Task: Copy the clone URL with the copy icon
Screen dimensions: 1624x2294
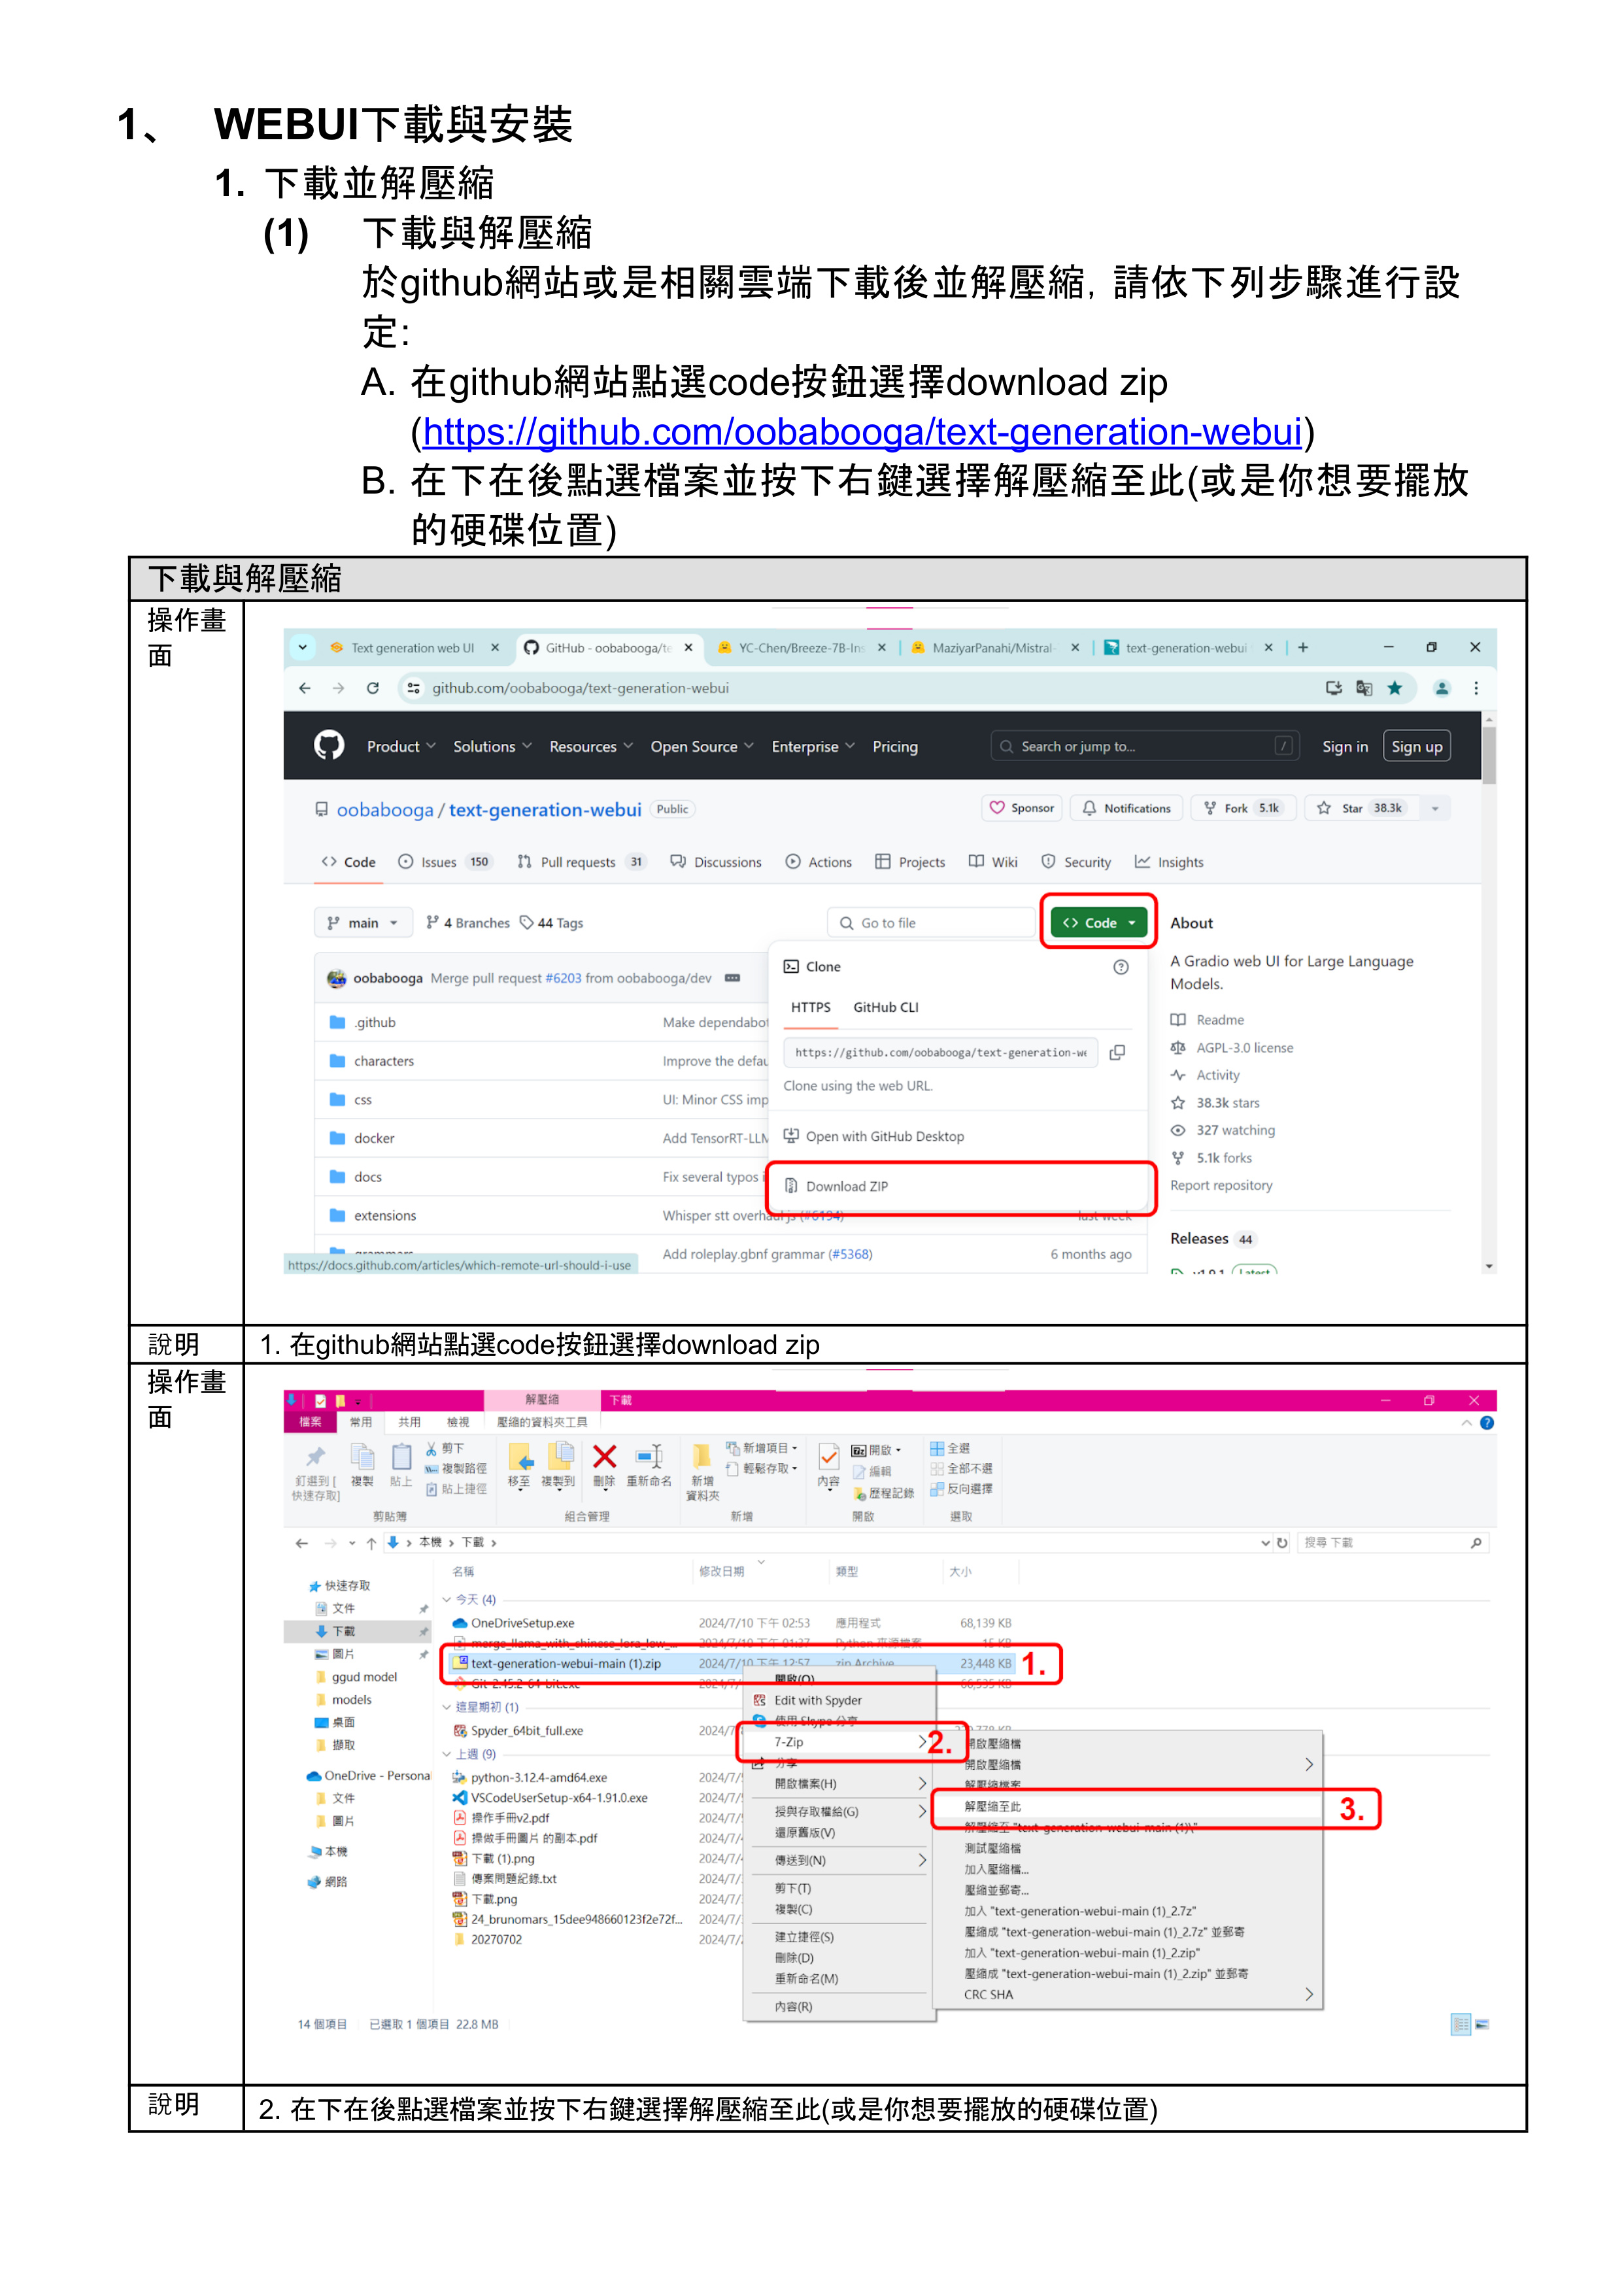Action: point(1118,1052)
